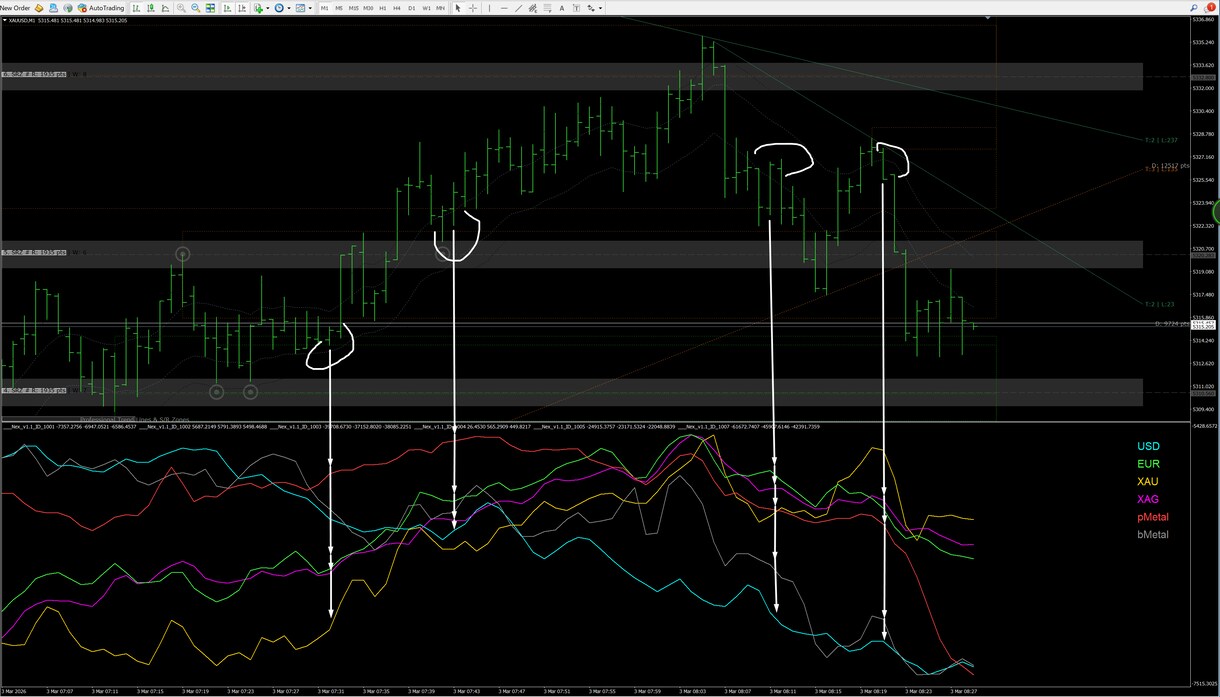Open the indicators list icon
Image resolution: width=1220 pixels, height=697 pixels.
pyautogui.click(x=258, y=8)
